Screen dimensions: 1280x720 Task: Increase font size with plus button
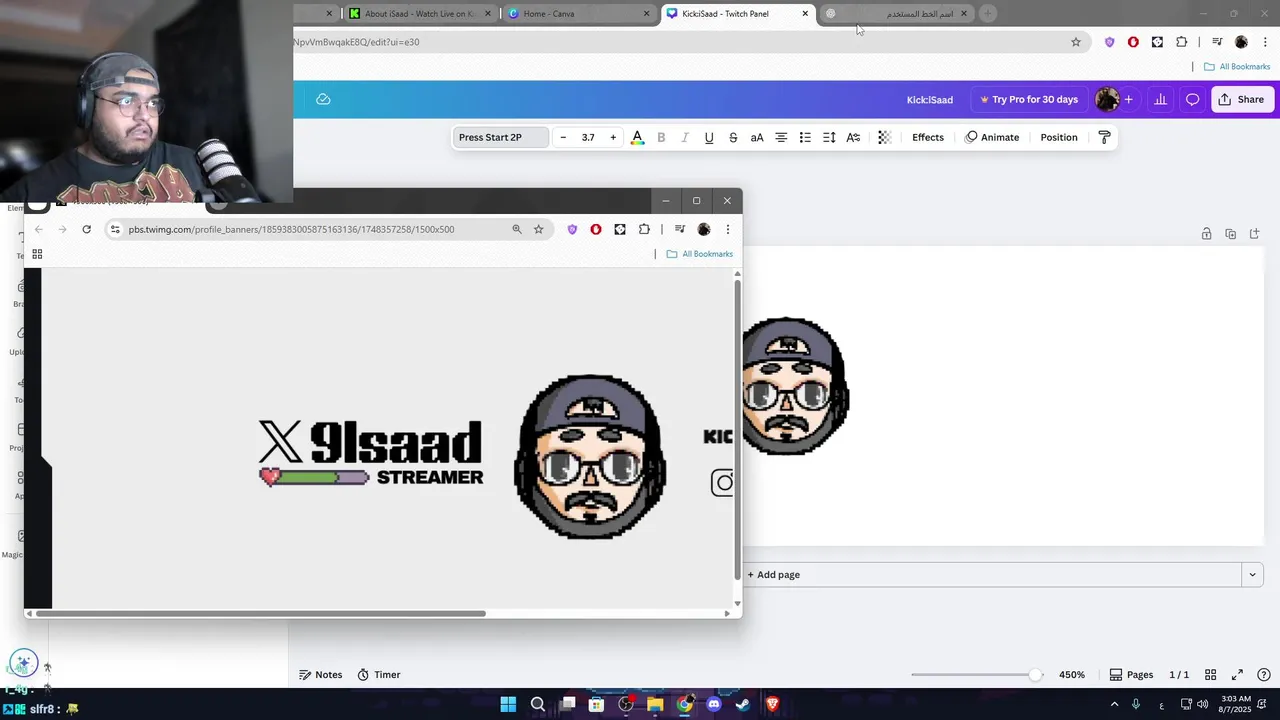613,137
